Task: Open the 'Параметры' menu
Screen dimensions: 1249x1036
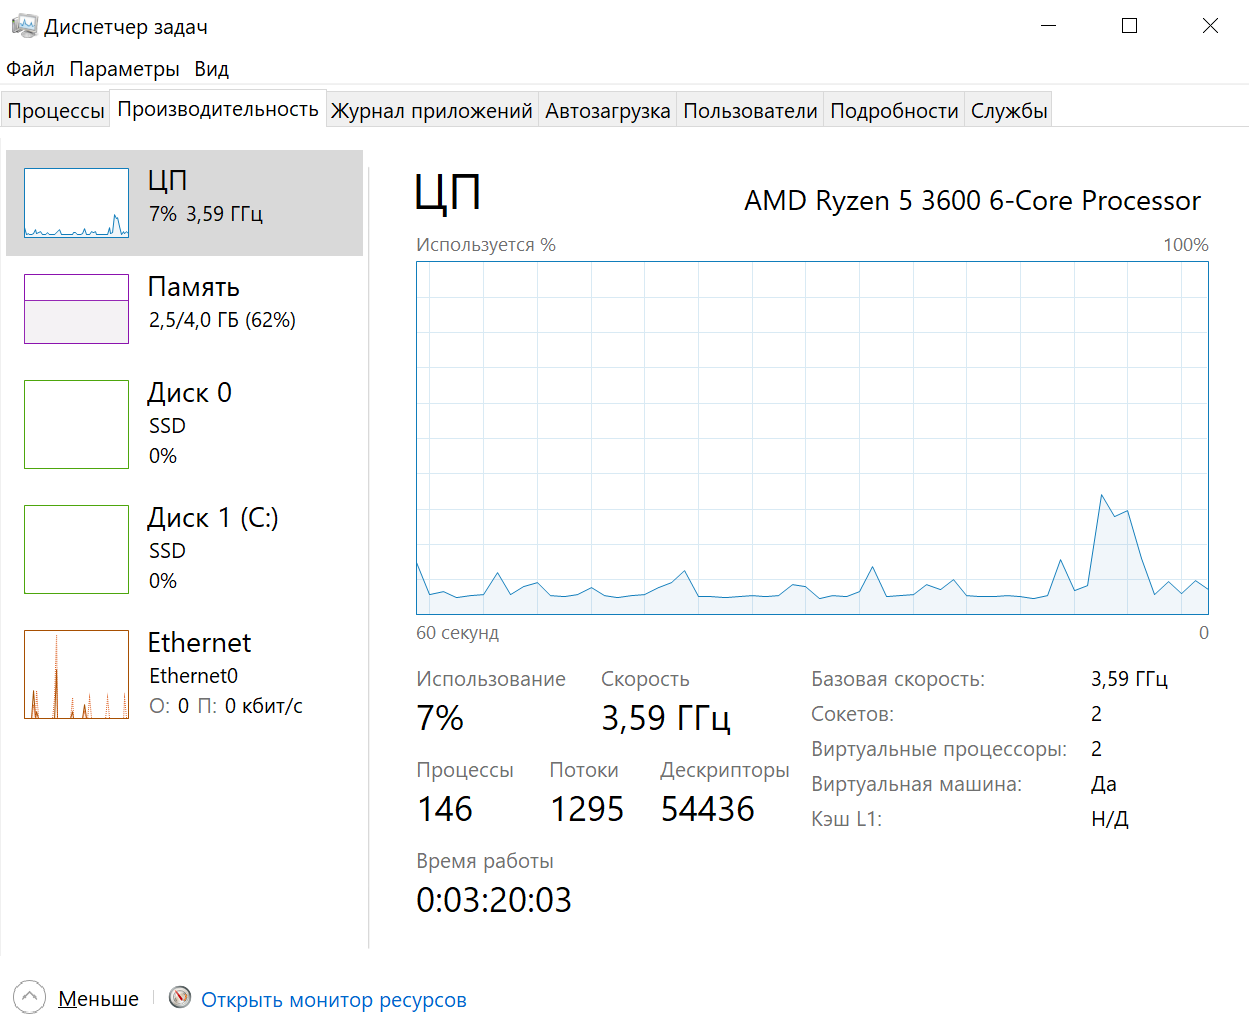Action: click(124, 69)
